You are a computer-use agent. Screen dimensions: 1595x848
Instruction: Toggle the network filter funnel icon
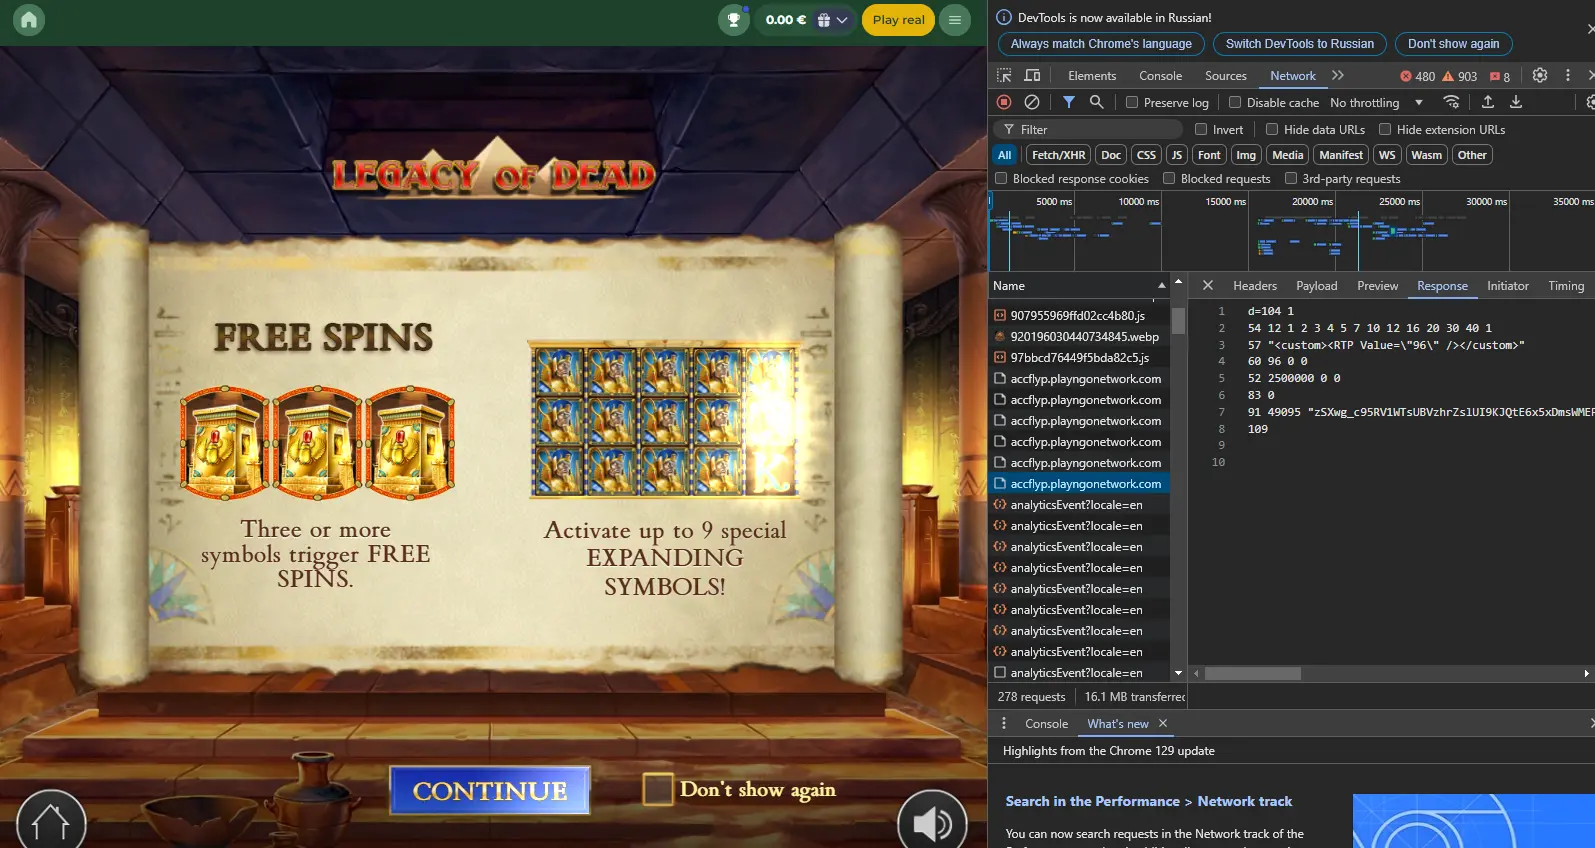point(1069,102)
